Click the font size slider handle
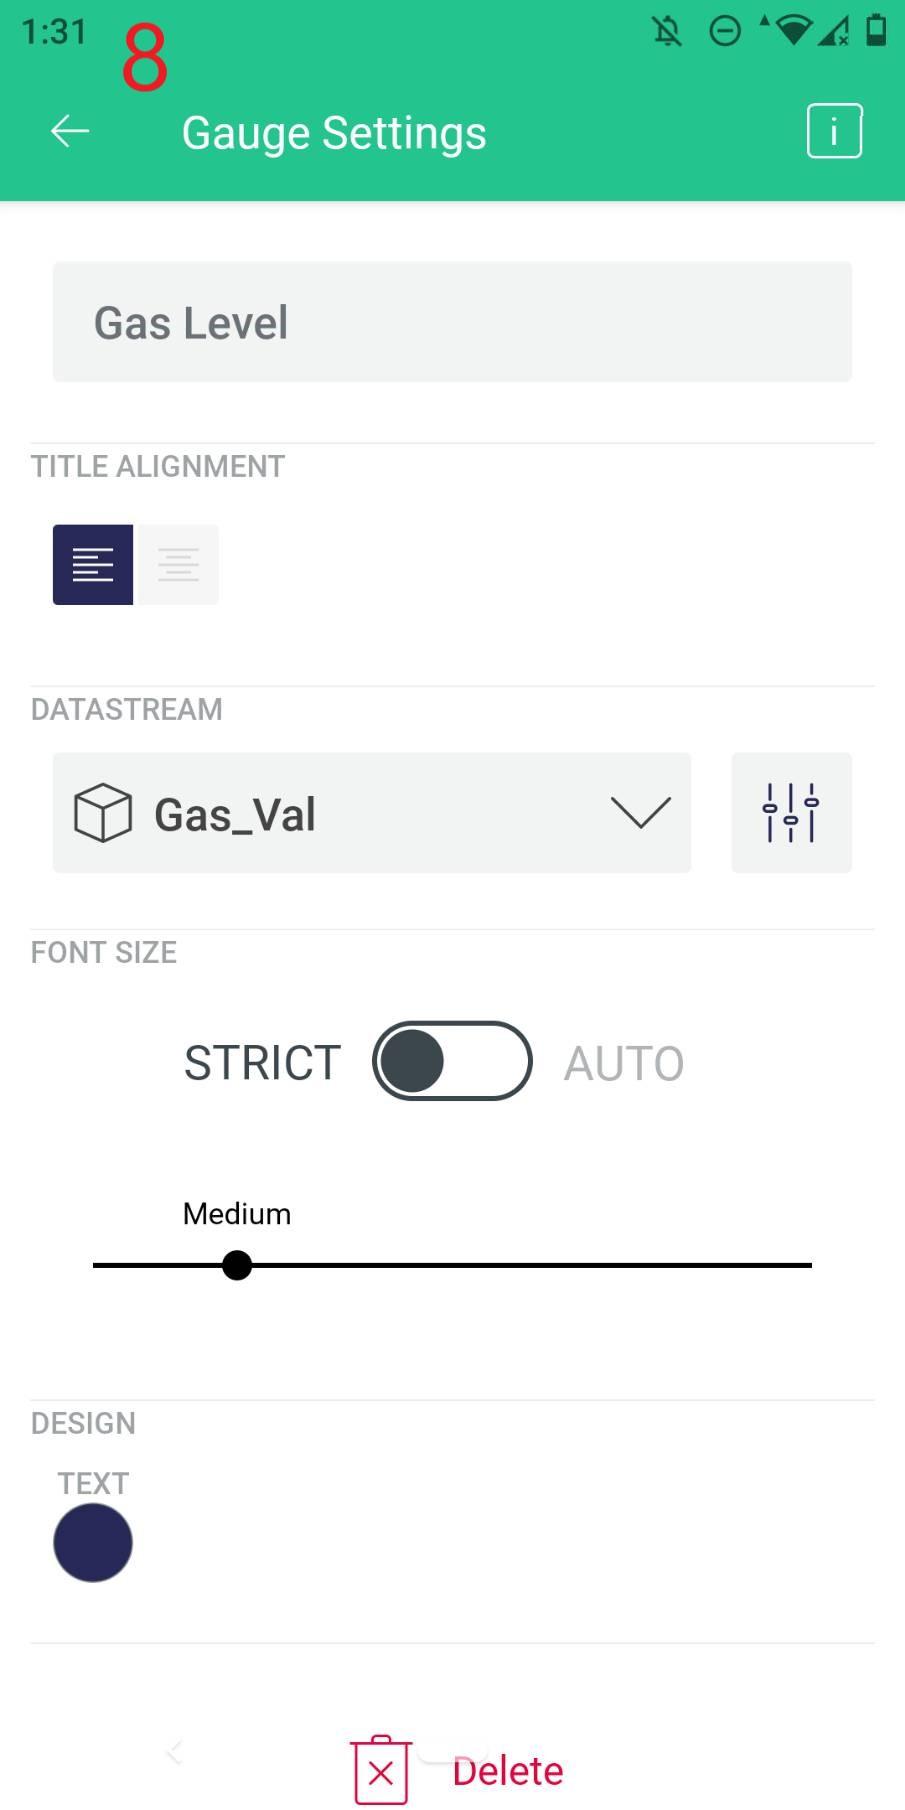Screen dimensions: 905x1810 (237, 1265)
